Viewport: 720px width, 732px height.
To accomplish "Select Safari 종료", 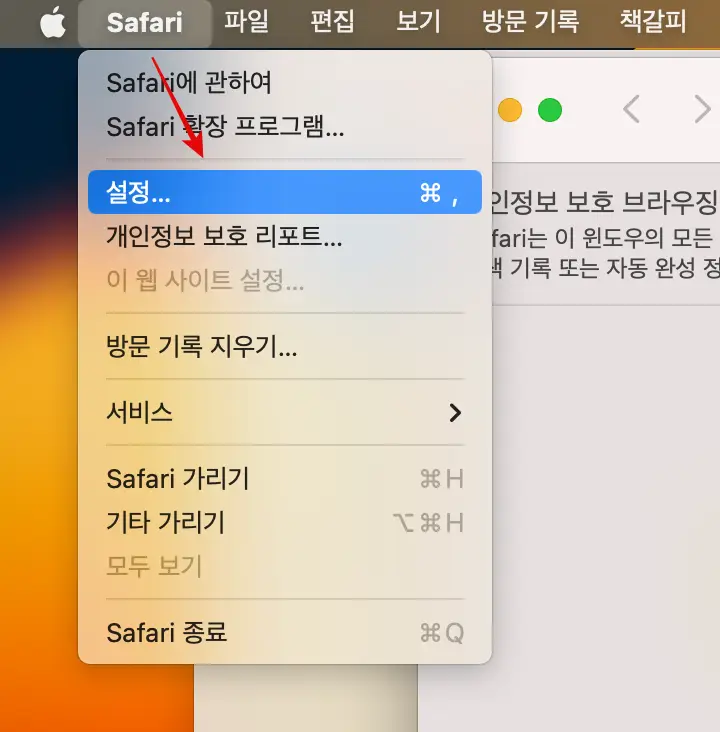I will (285, 633).
